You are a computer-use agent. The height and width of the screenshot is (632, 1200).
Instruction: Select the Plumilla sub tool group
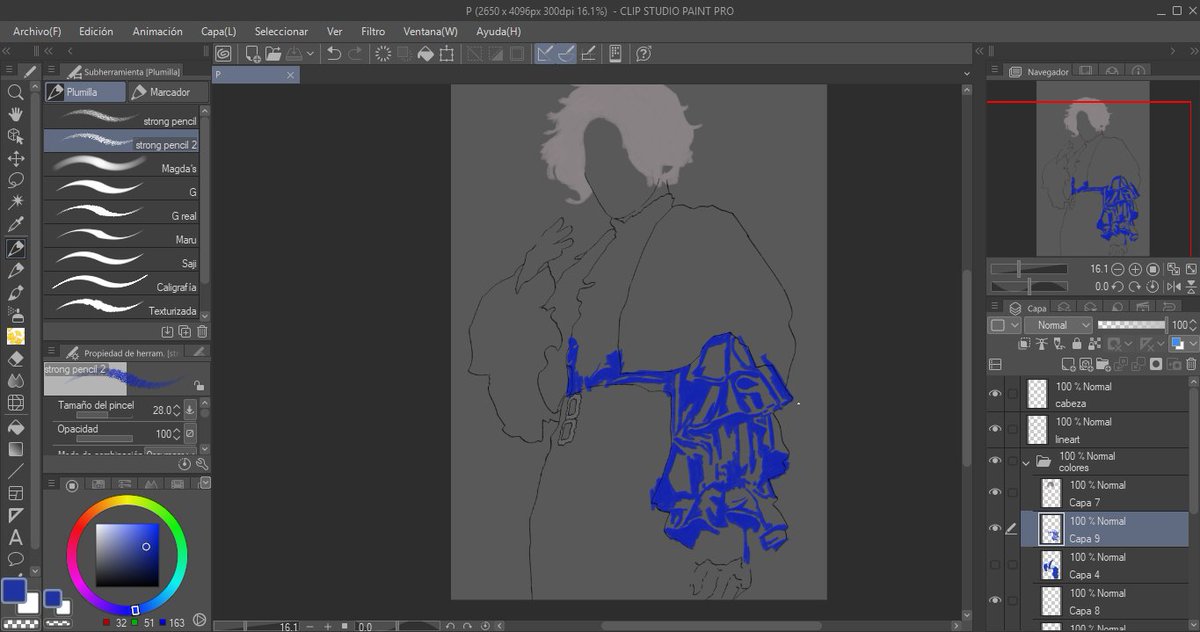(85, 92)
